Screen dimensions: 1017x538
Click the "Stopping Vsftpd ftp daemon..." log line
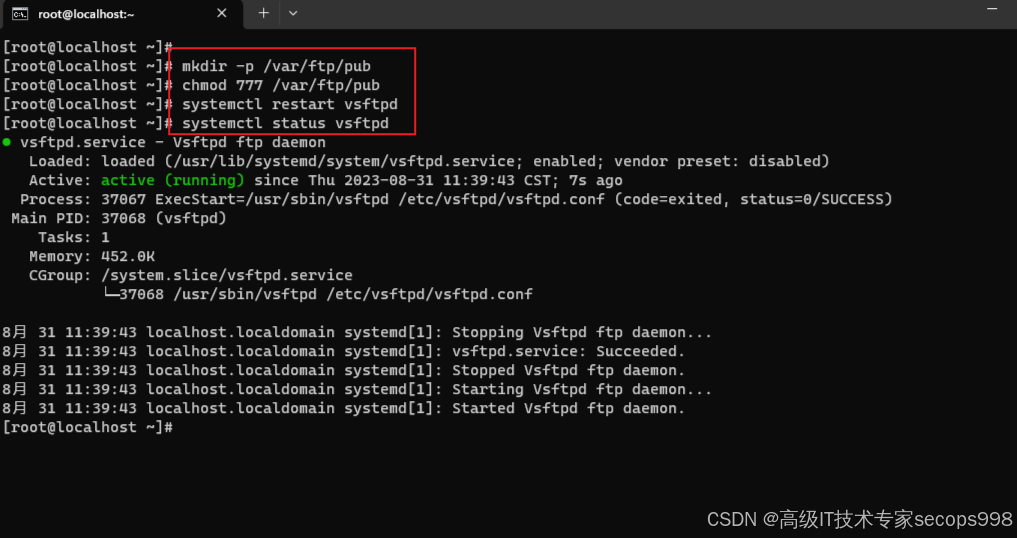click(582, 332)
